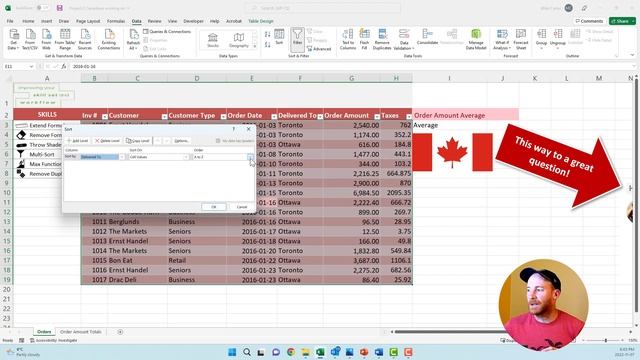Click the formula bar input
This screenshot has width=640, height=360.
click(x=351, y=67)
